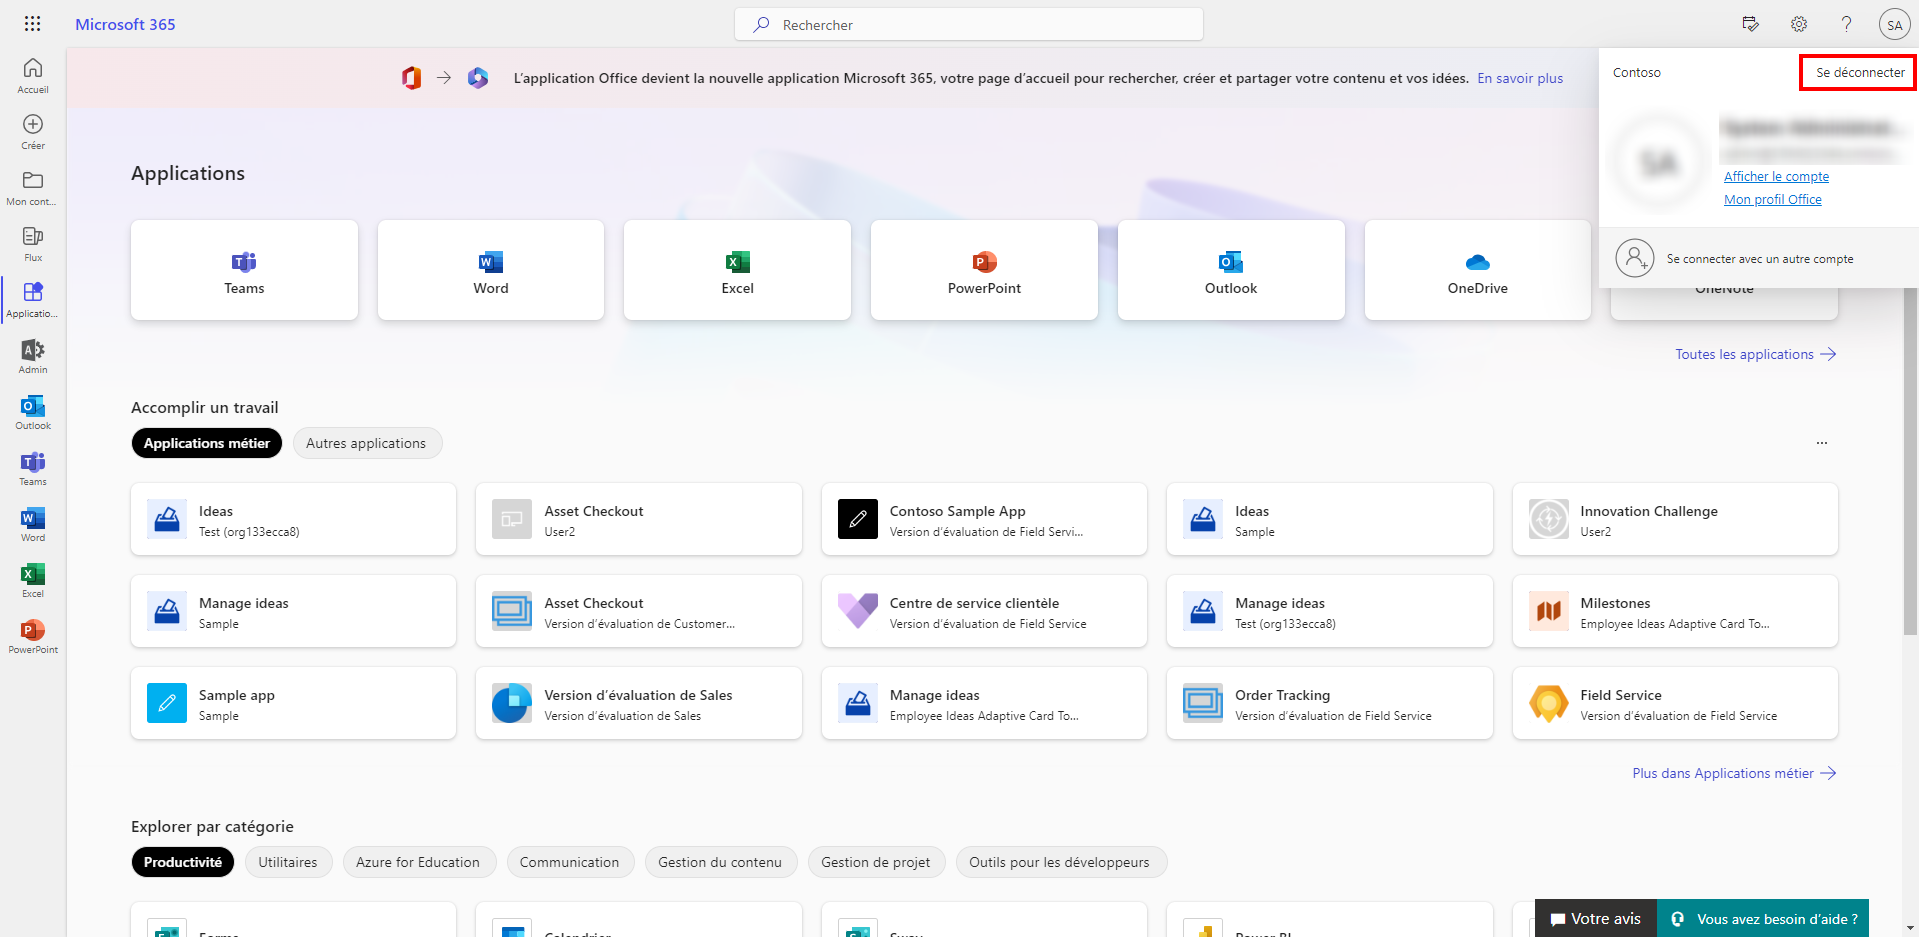Screen dimensions: 1919x937
Task: Open Milestones app card
Action: 1675,611
